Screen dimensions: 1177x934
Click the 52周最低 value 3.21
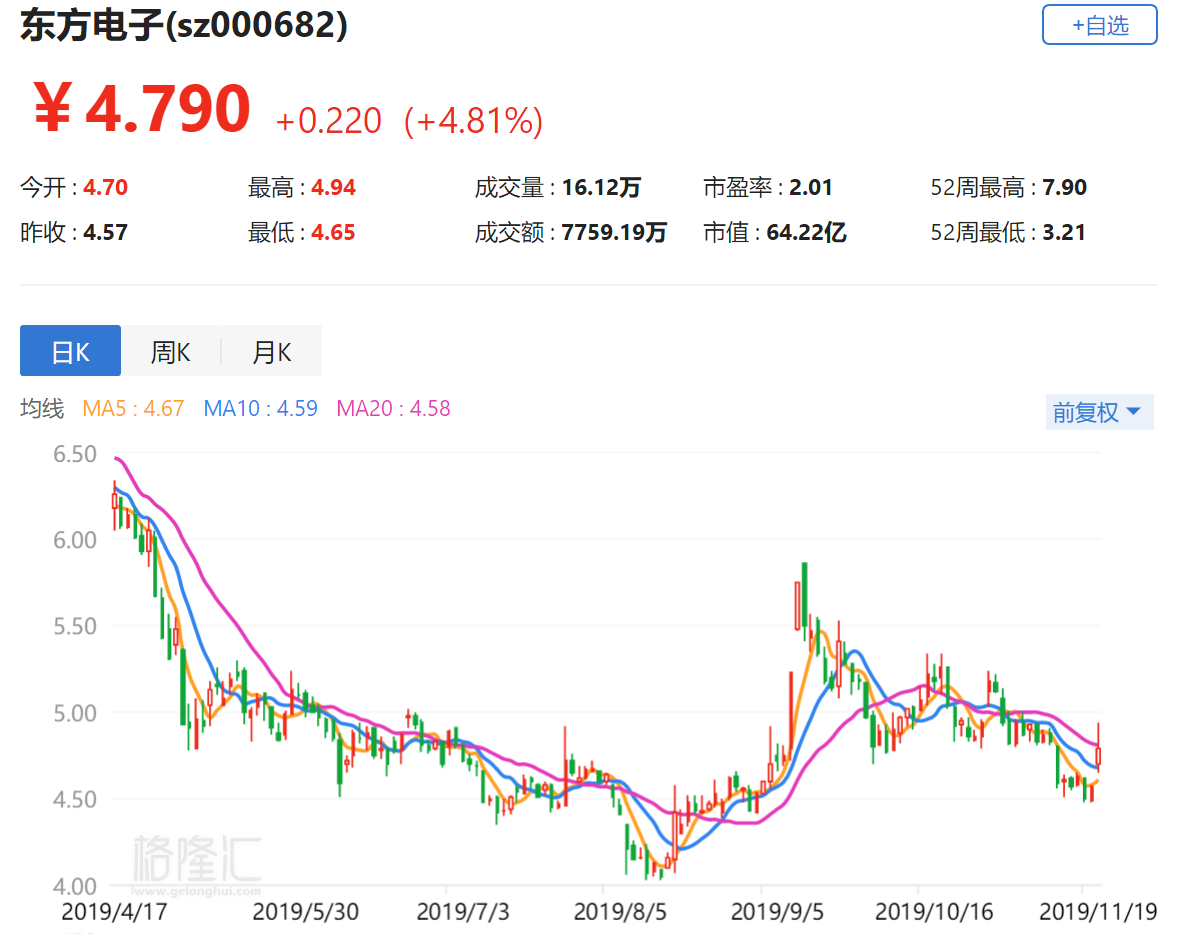[x=1064, y=232]
